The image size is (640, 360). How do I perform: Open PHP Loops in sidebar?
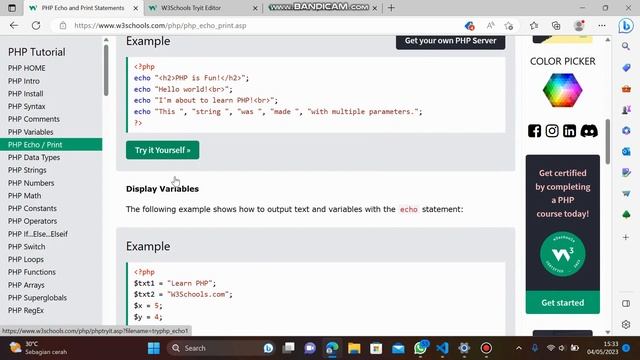[x=26, y=259]
